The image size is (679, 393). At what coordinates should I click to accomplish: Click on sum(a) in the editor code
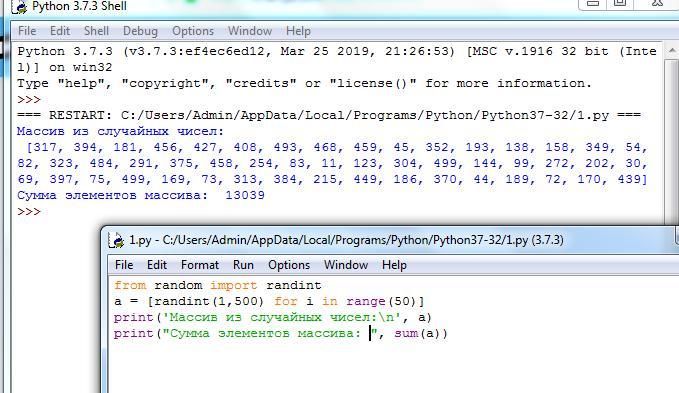[417, 334]
